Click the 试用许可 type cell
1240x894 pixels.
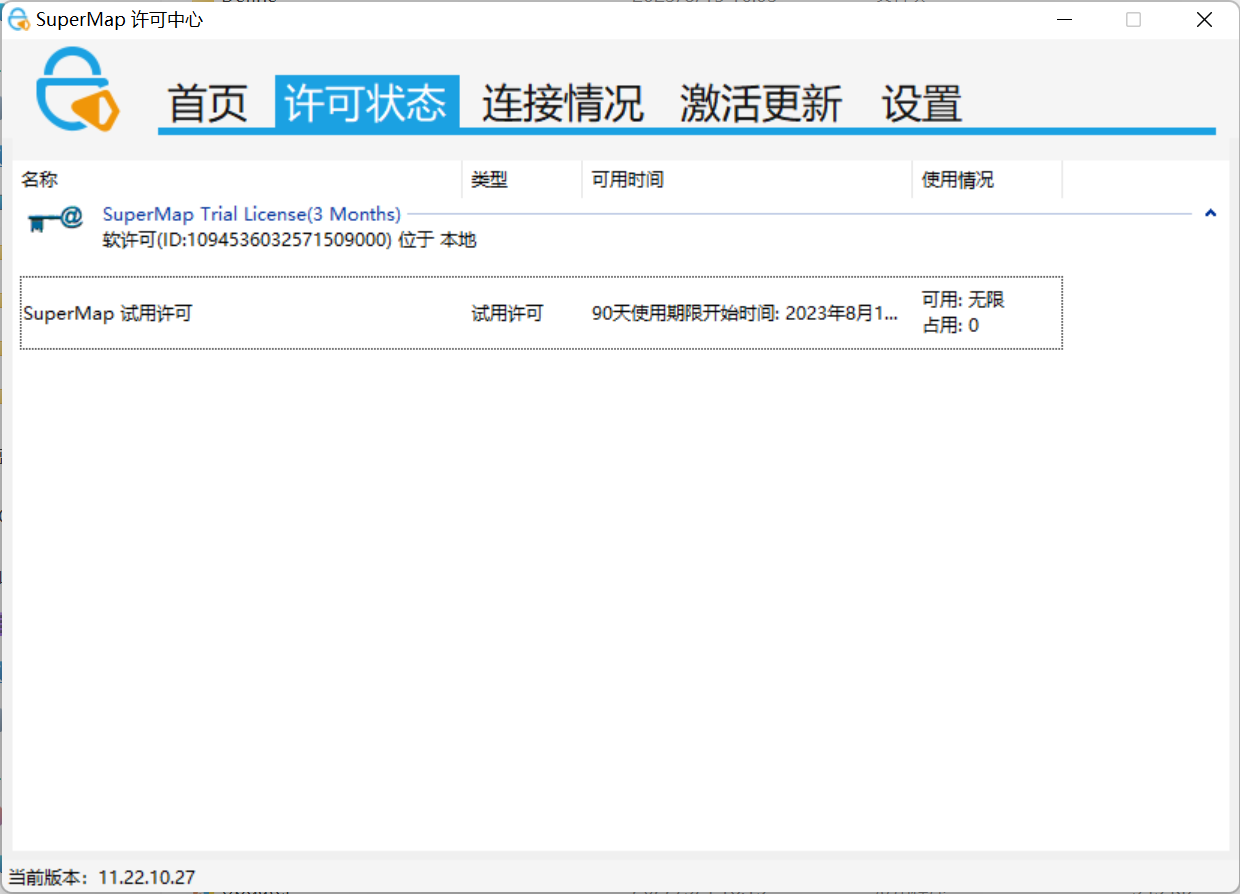pos(507,313)
